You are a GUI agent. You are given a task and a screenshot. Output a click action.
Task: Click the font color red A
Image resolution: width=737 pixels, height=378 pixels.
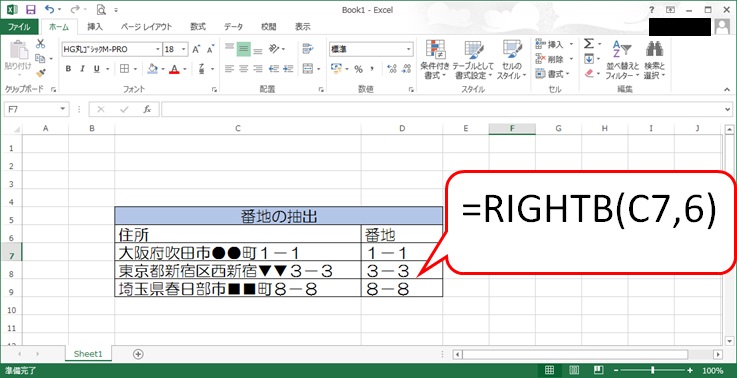pos(174,69)
